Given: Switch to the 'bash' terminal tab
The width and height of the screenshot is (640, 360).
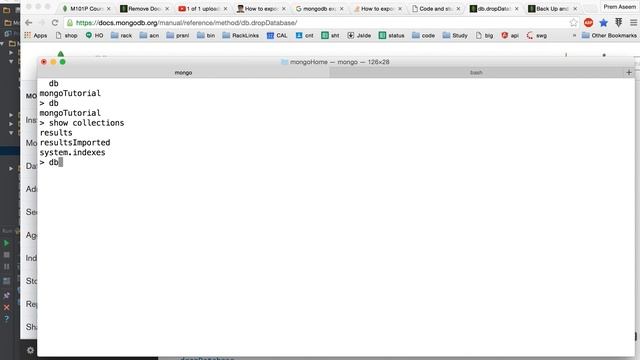Looking at the screenshot, I should pos(476,73).
